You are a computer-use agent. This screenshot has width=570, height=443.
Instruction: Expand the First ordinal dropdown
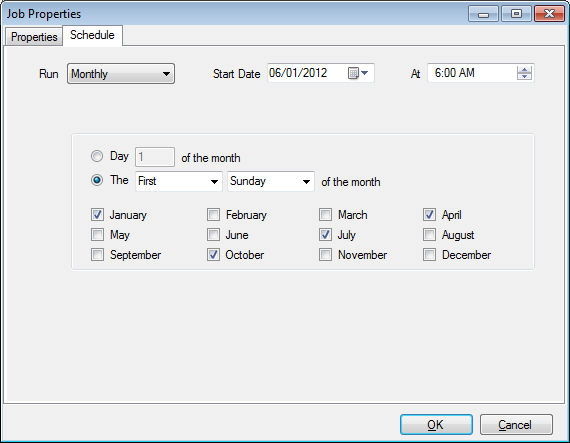[x=179, y=181]
